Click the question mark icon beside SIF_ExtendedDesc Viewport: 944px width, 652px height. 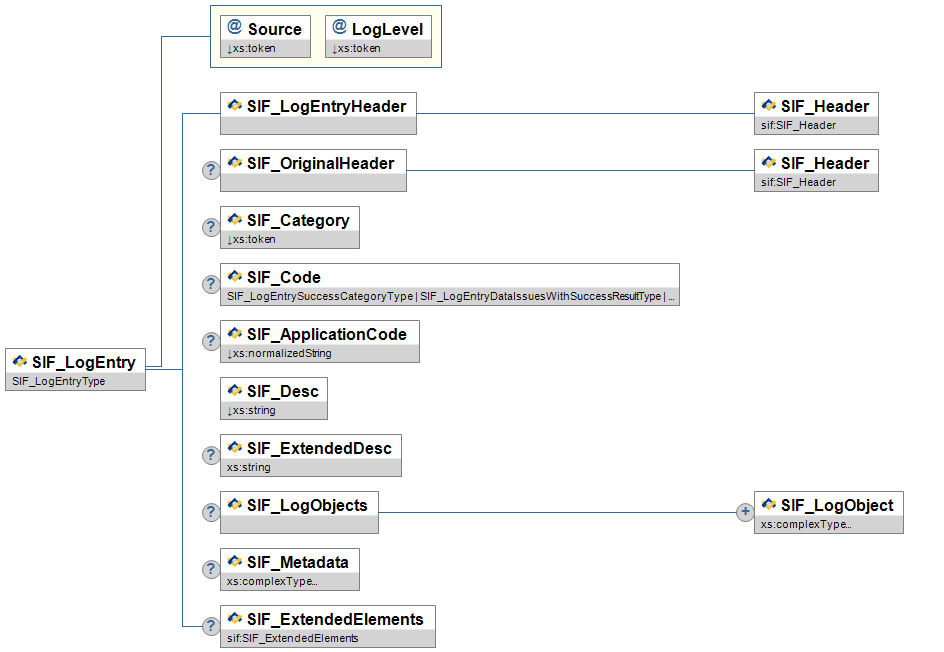point(211,455)
